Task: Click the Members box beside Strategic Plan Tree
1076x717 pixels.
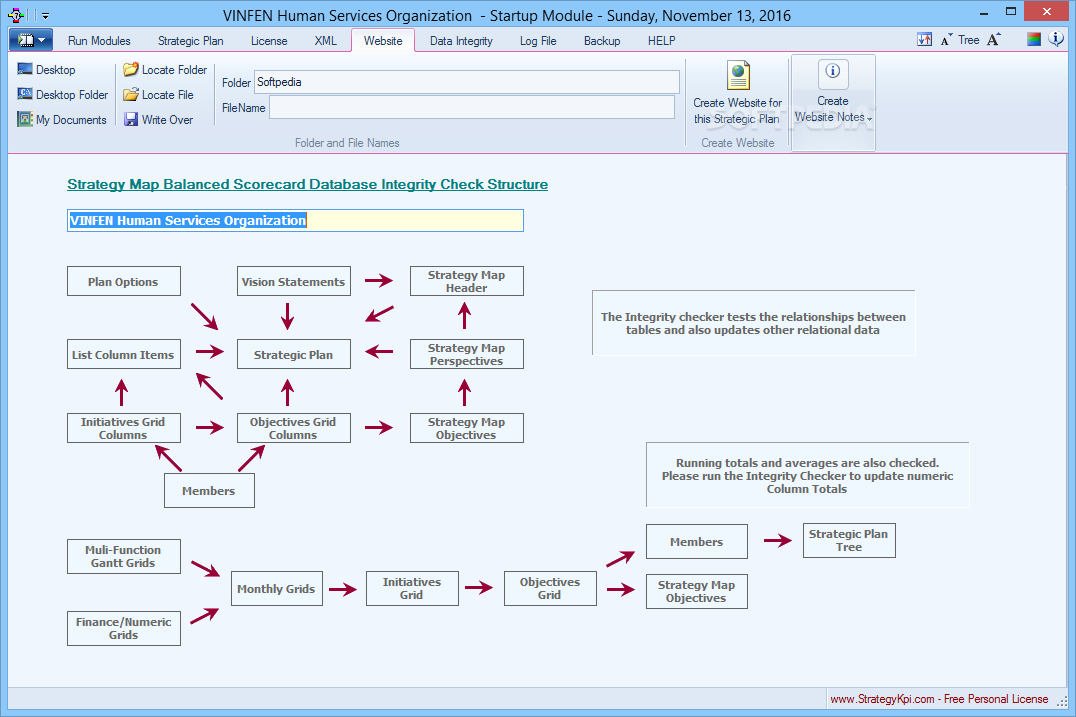Action: [697, 541]
